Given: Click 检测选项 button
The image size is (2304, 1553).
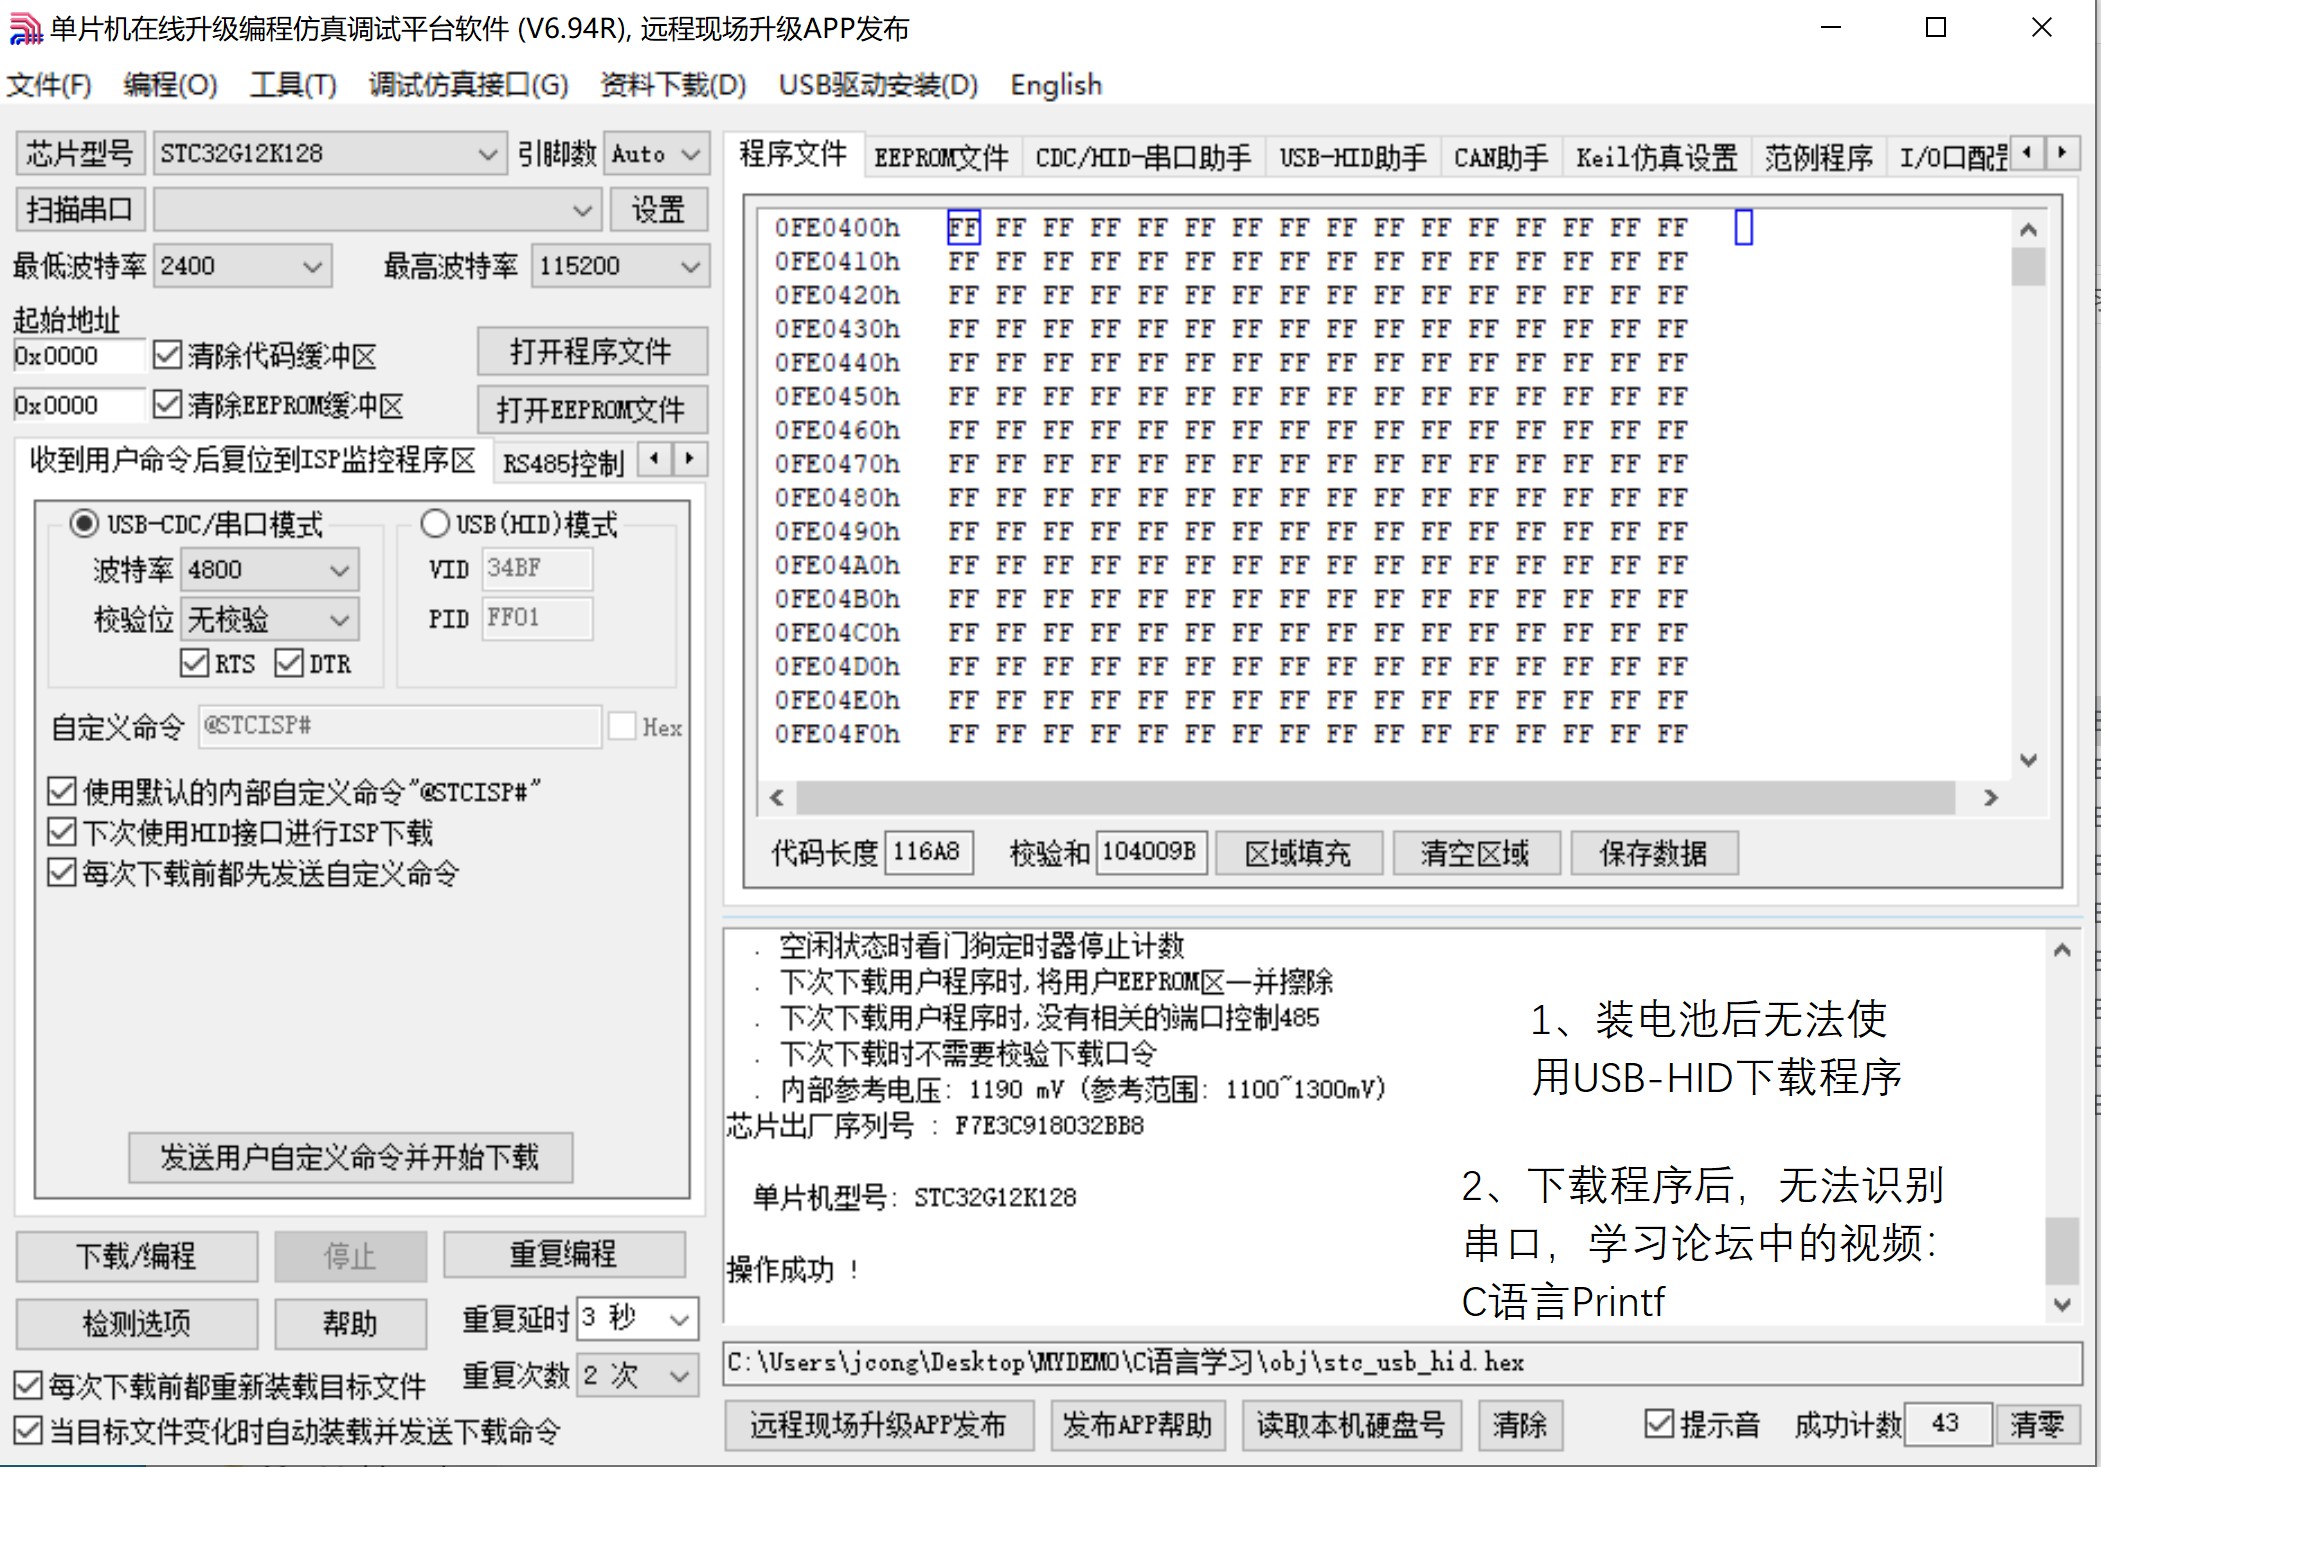Looking at the screenshot, I should tap(137, 1323).
